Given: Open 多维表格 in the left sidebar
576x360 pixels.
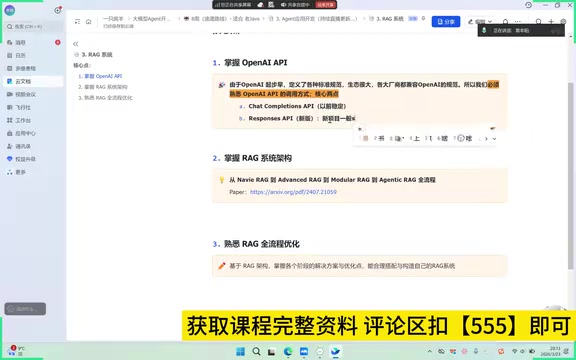Looking at the screenshot, I should tap(33, 68).
